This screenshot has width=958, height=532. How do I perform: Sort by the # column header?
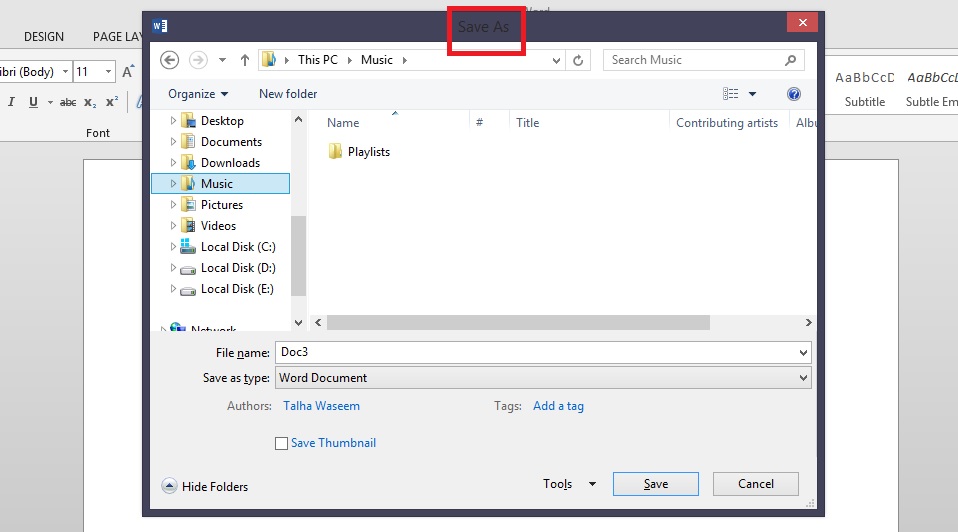coord(480,123)
